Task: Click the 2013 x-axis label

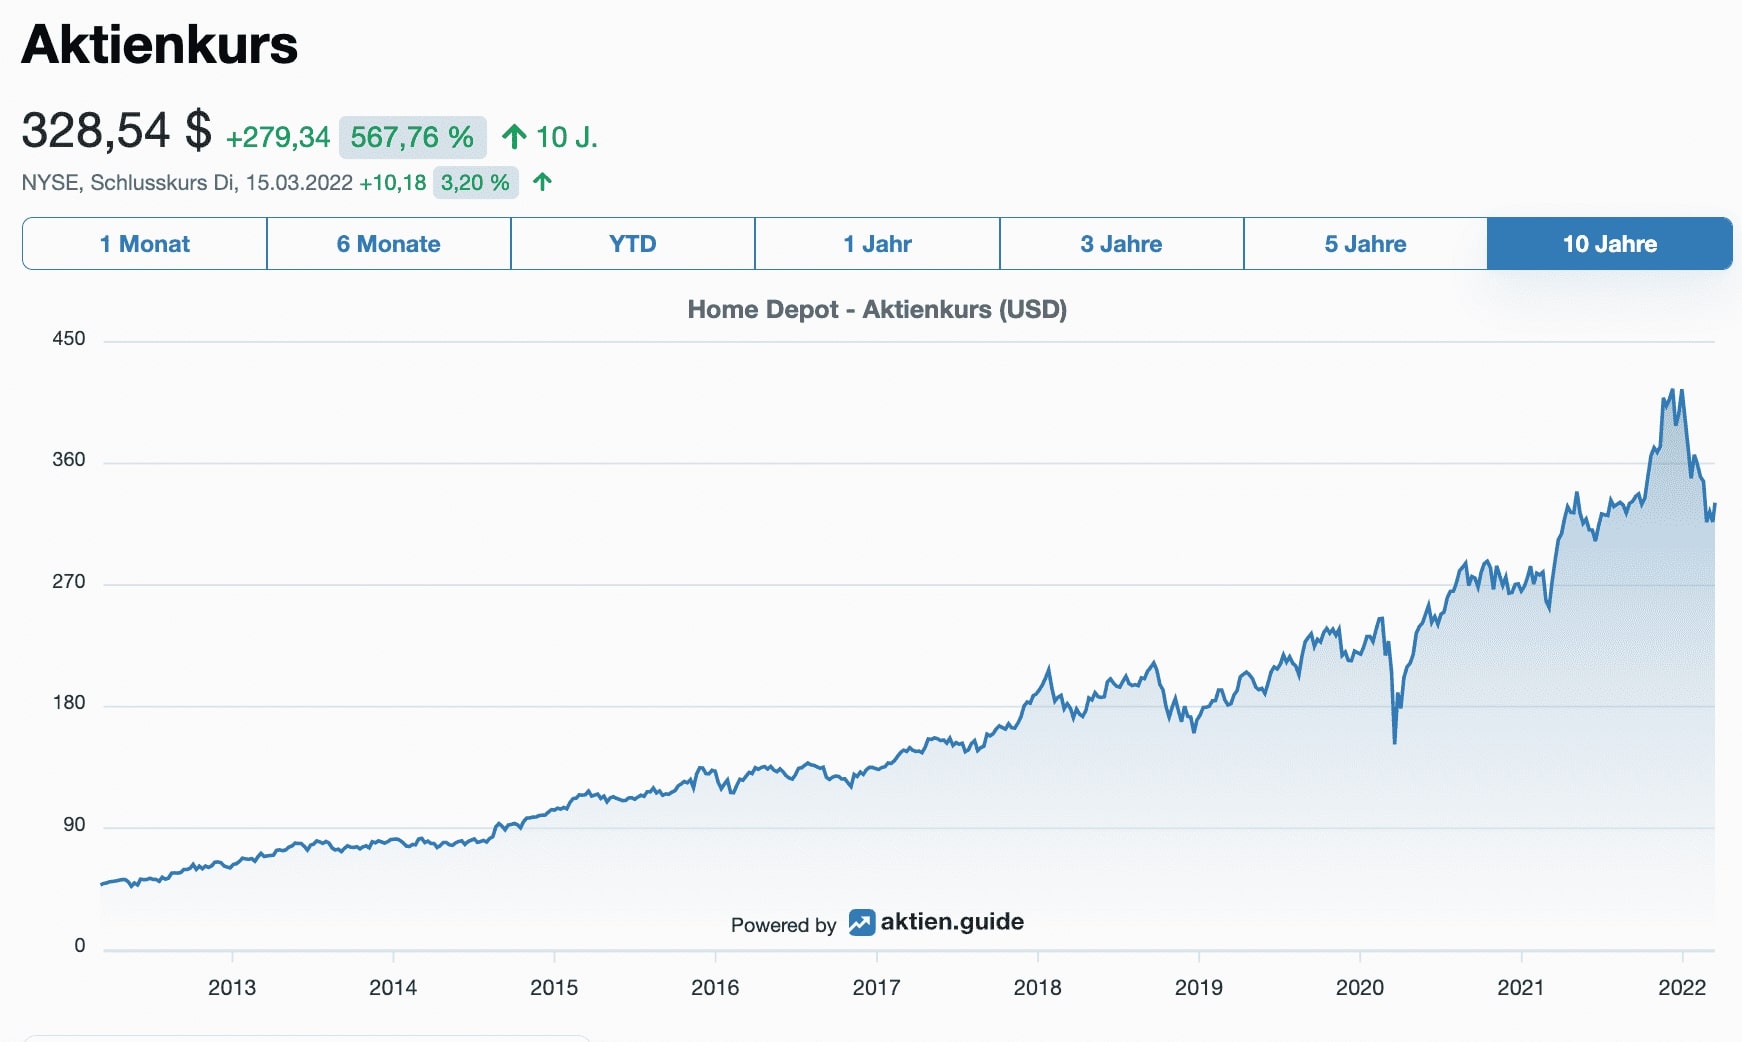Action: 232,988
